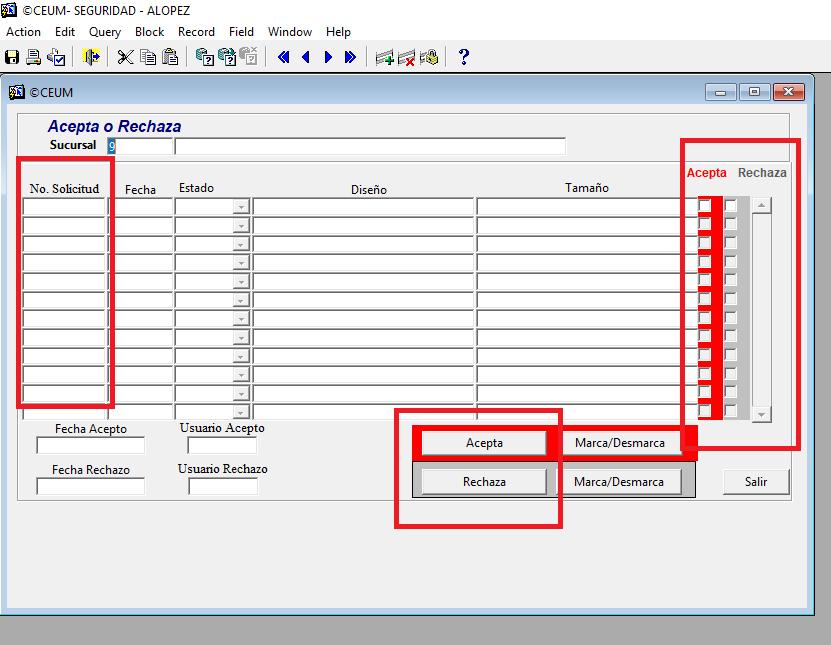Viewport: 831px width, 645px height.
Task: Click the Enter Query toolbar icon
Action: tap(205, 57)
